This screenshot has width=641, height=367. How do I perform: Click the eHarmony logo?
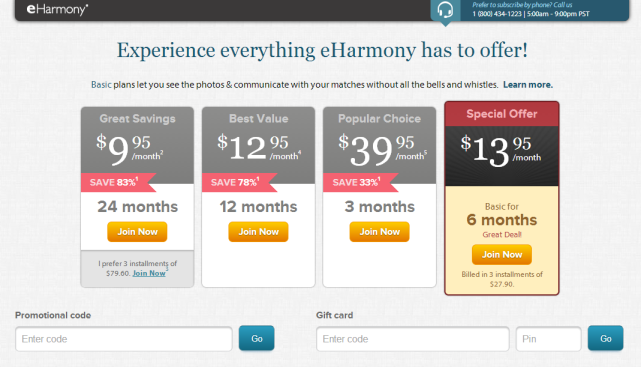click(x=57, y=9)
